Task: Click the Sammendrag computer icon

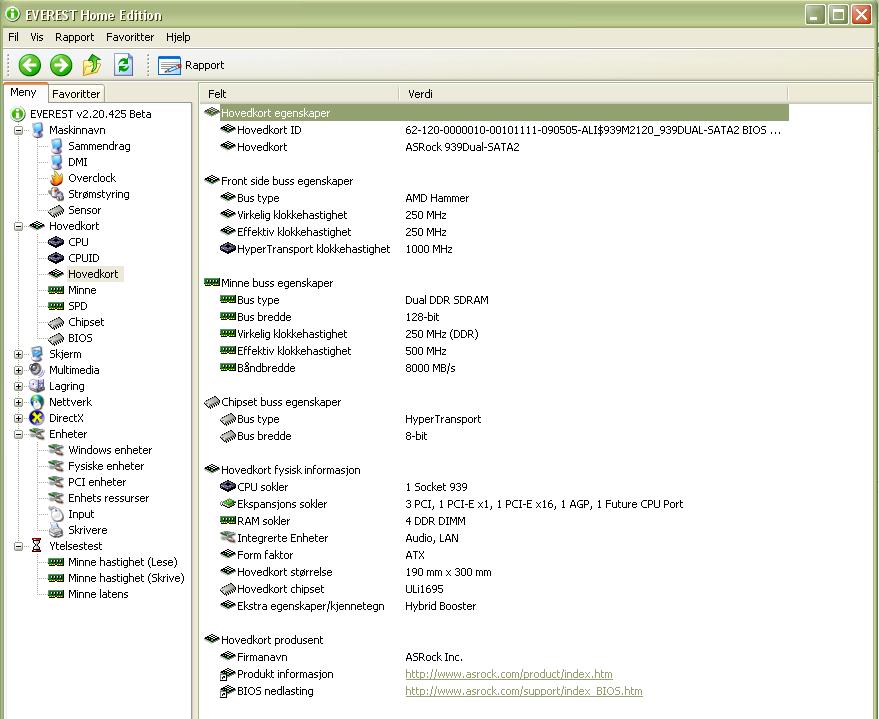Action: 56,146
